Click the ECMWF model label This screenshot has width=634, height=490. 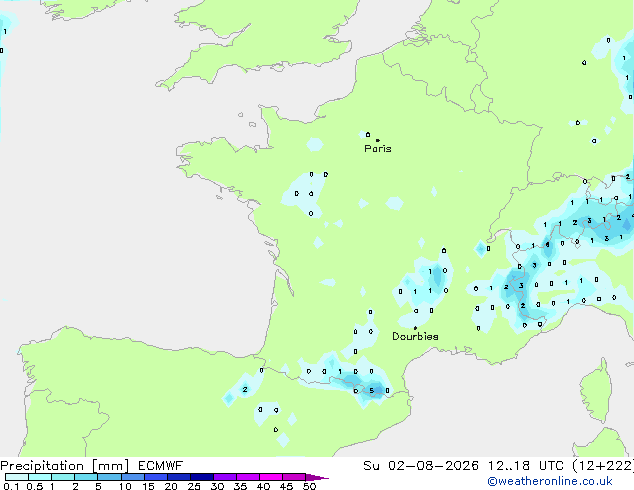click(x=161, y=466)
